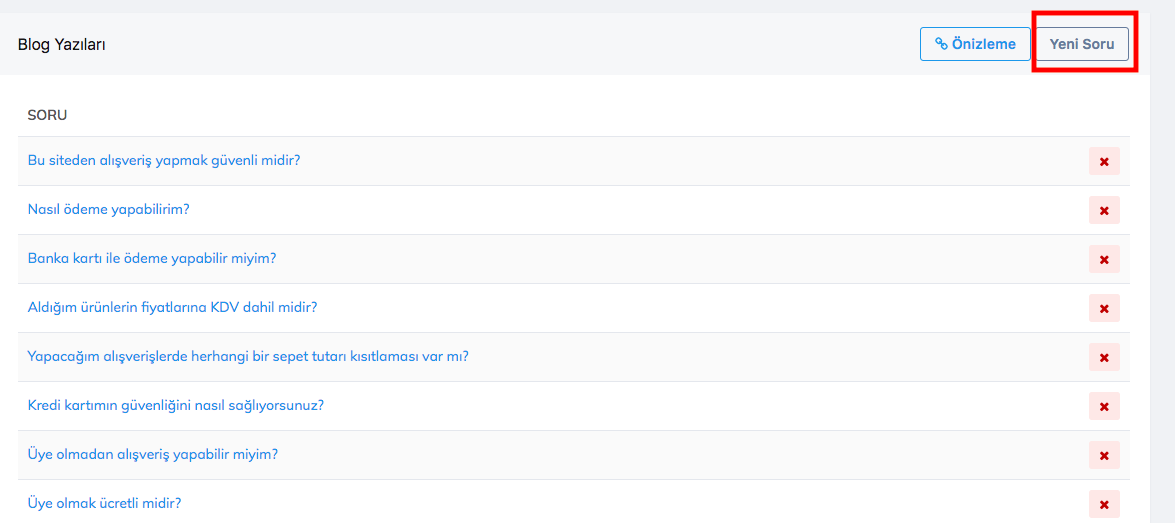Viewport: 1175px width, 523px height.
Task: Delete the sepet tutarı kısıtlaması question
Action: (1104, 357)
